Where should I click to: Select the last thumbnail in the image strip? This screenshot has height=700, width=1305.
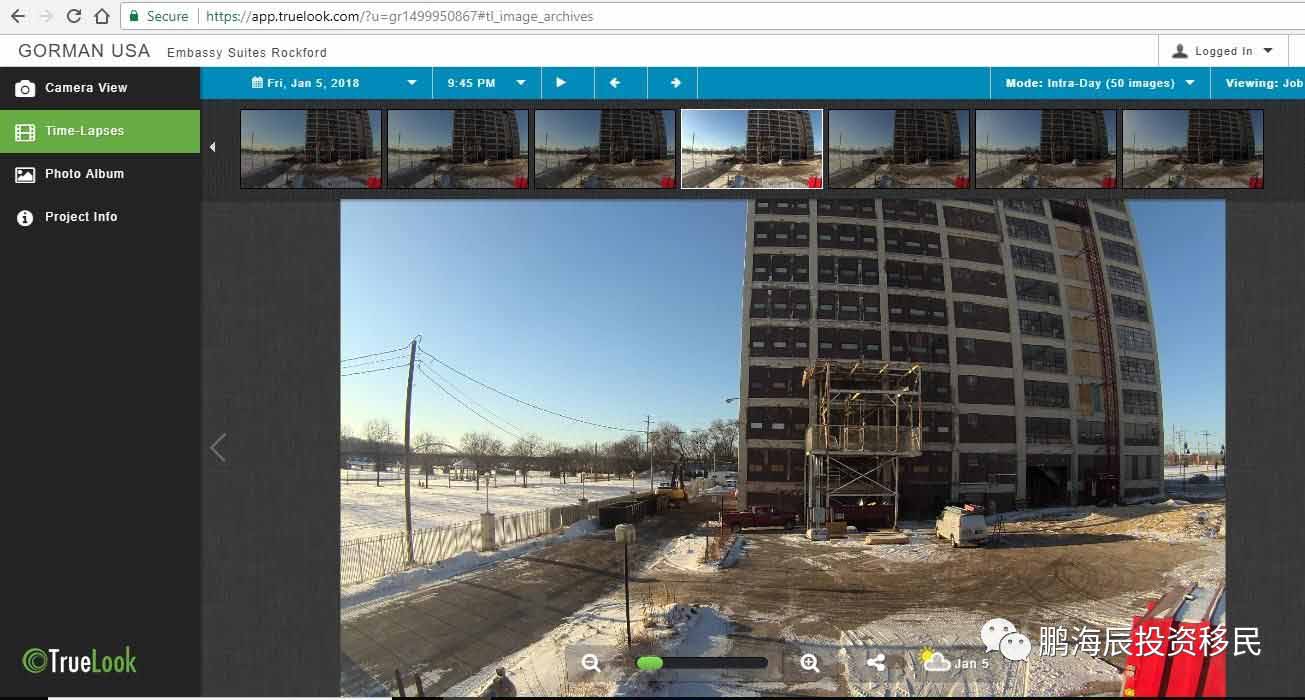1193,149
